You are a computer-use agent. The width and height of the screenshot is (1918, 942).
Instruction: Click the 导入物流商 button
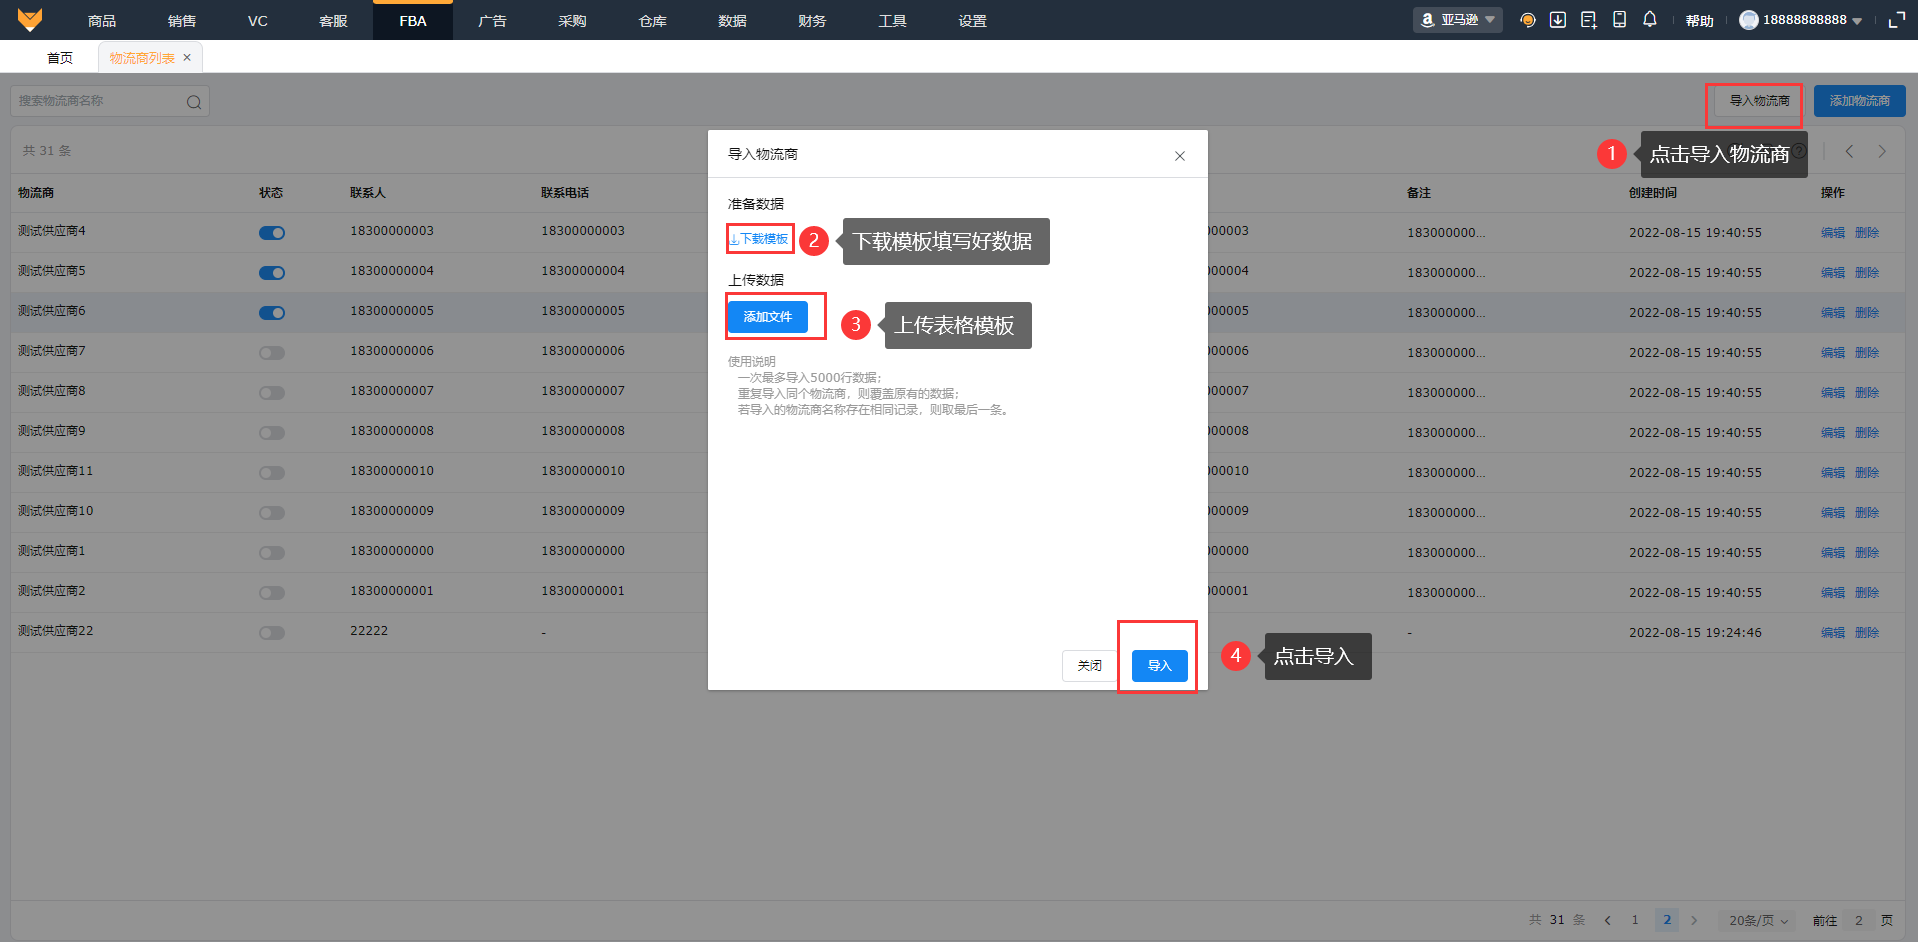coord(1759,101)
